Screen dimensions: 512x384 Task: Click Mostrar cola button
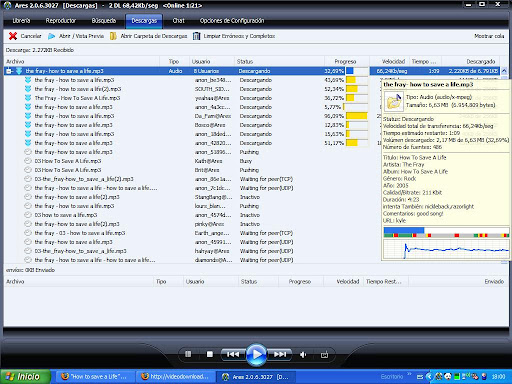pyautogui.click(x=489, y=36)
